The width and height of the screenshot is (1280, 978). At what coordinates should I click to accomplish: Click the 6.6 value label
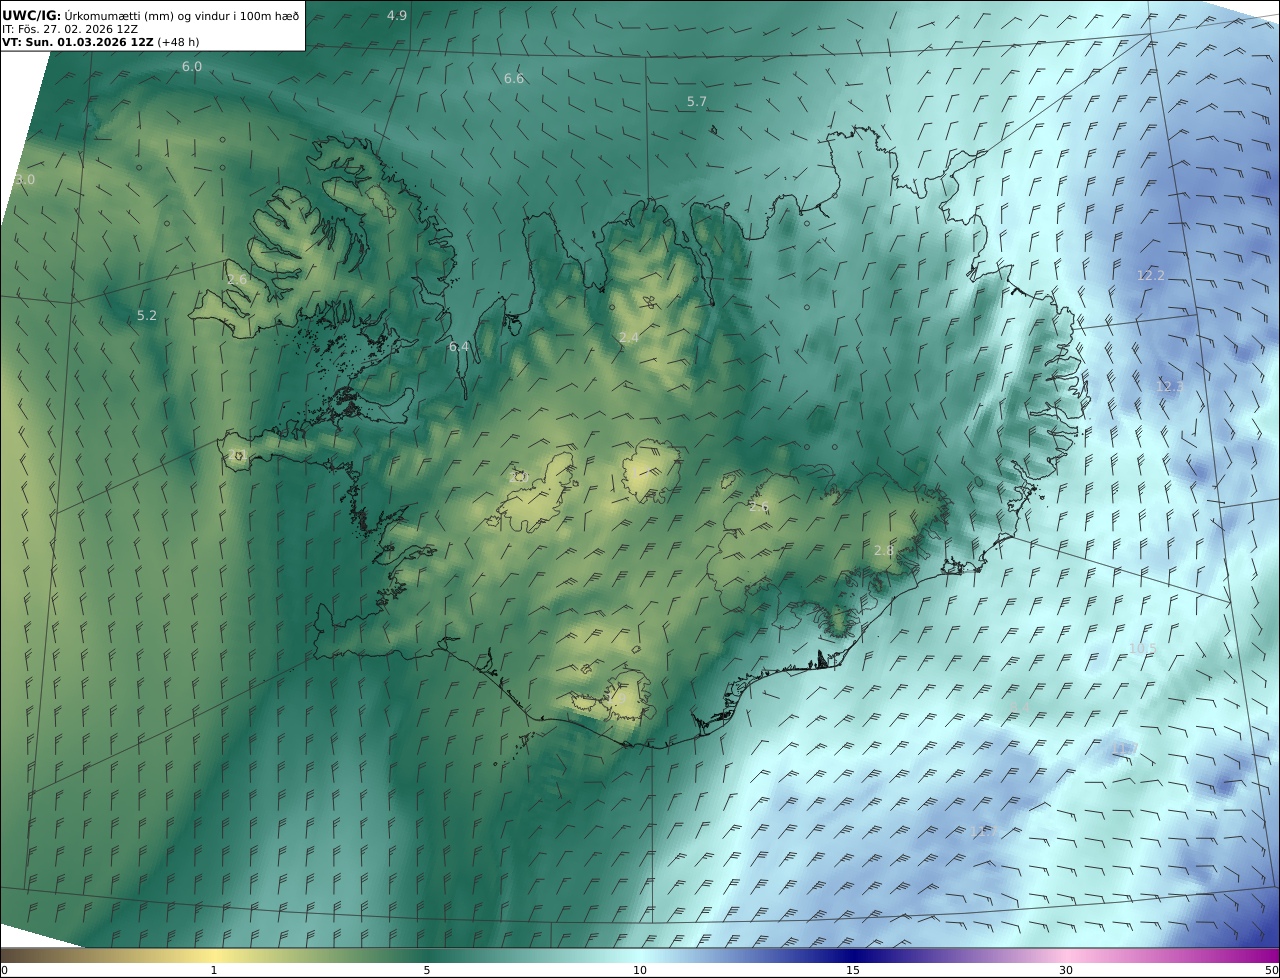click(x=514, y=78)
